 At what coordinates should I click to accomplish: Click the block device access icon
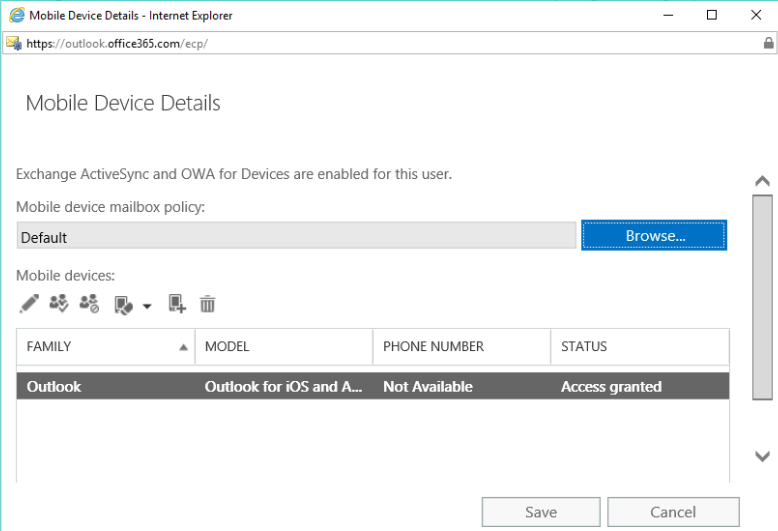click(89, 304)
